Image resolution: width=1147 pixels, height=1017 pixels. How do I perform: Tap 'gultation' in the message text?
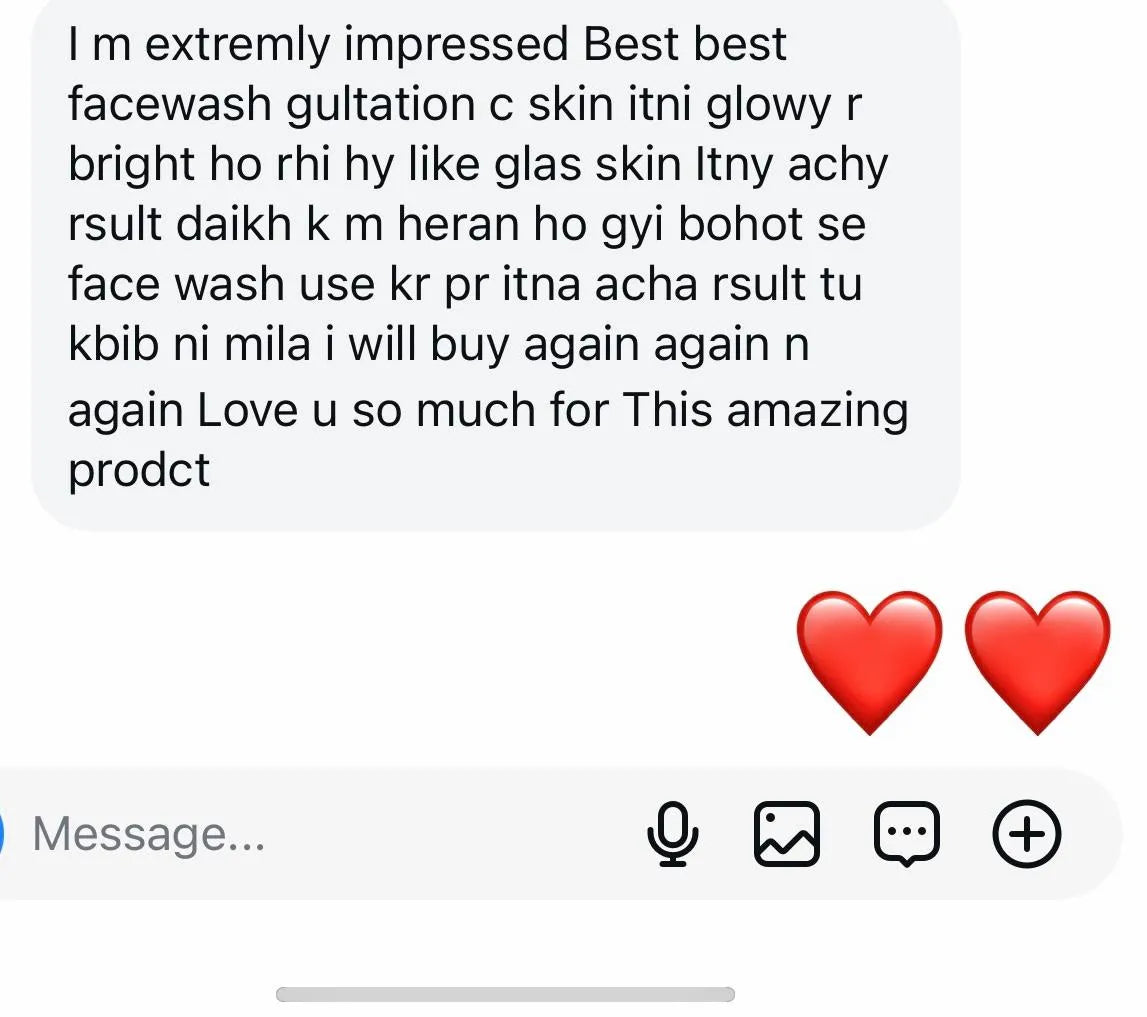point(380,106)
